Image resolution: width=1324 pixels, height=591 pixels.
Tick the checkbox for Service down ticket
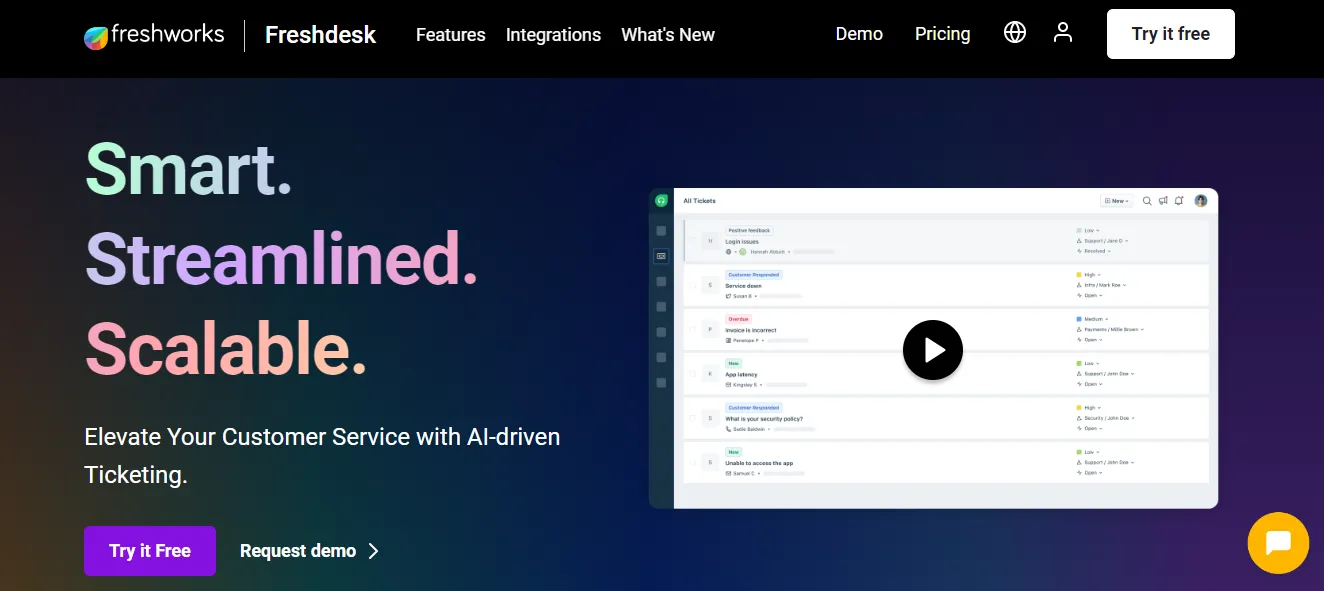[x=692, y=285]
